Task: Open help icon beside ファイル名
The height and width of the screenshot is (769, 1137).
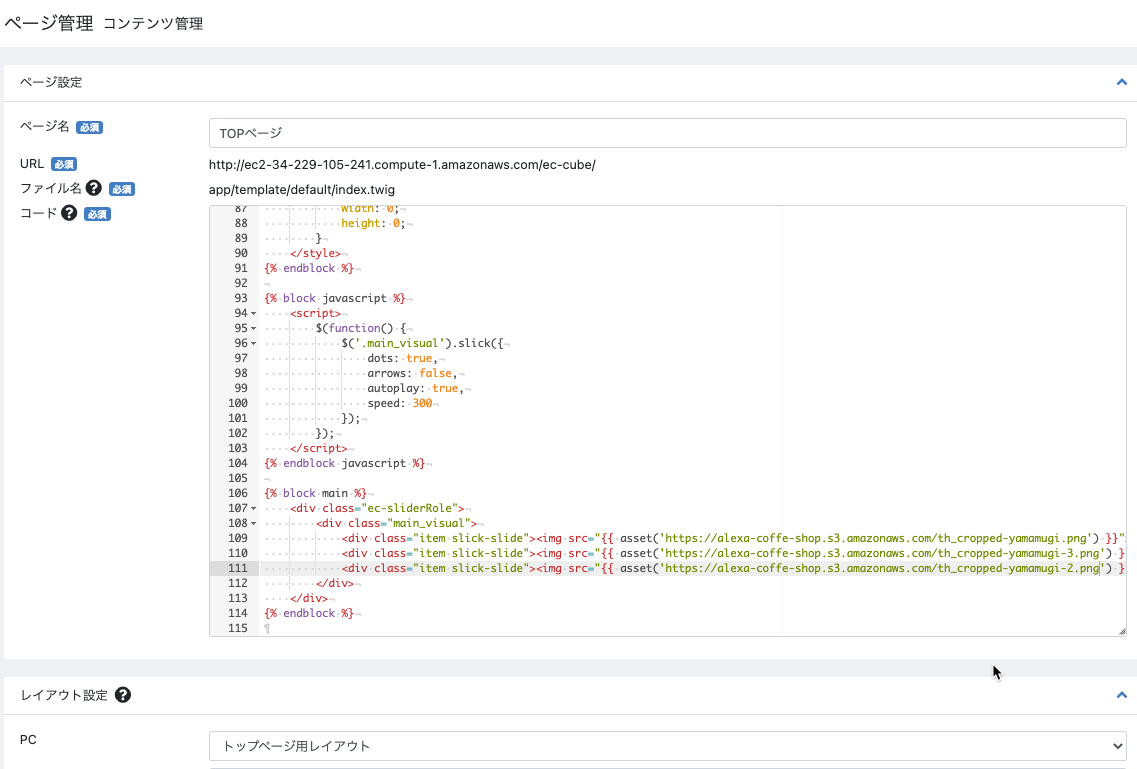Action: [94, 188]
